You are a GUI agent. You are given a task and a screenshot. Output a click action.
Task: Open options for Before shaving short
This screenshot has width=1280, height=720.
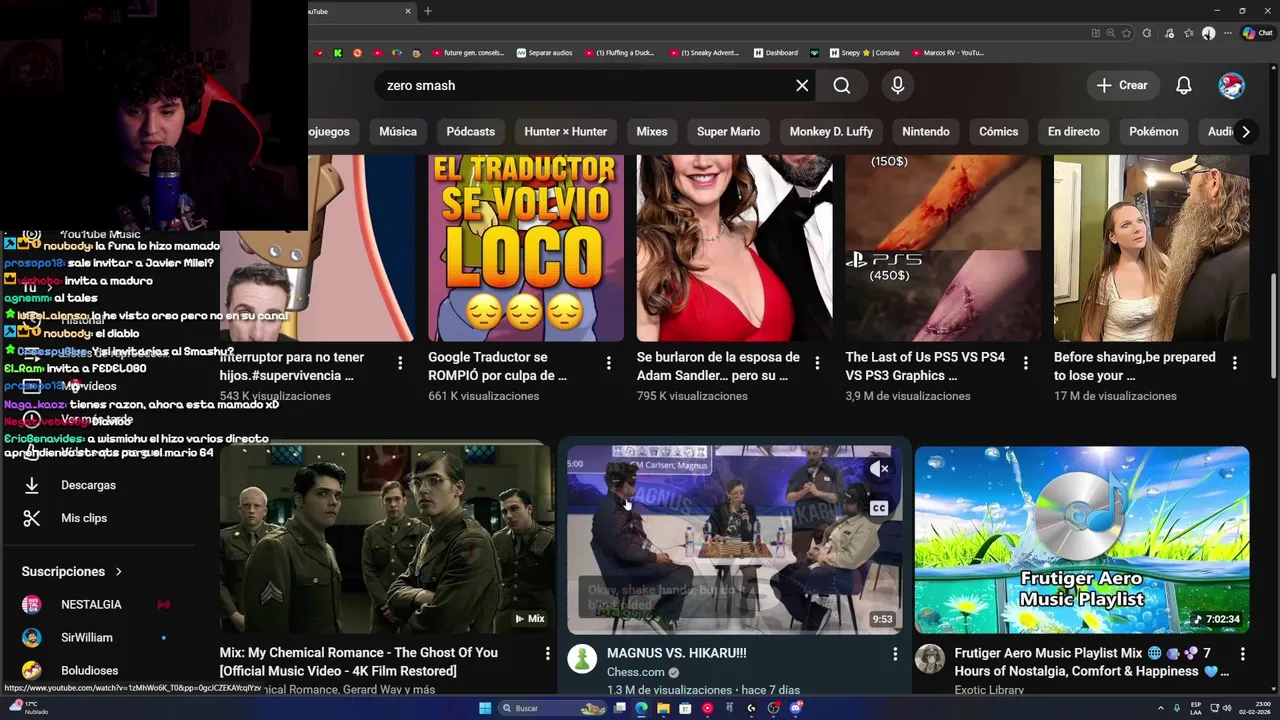[x=1234, y=363]
